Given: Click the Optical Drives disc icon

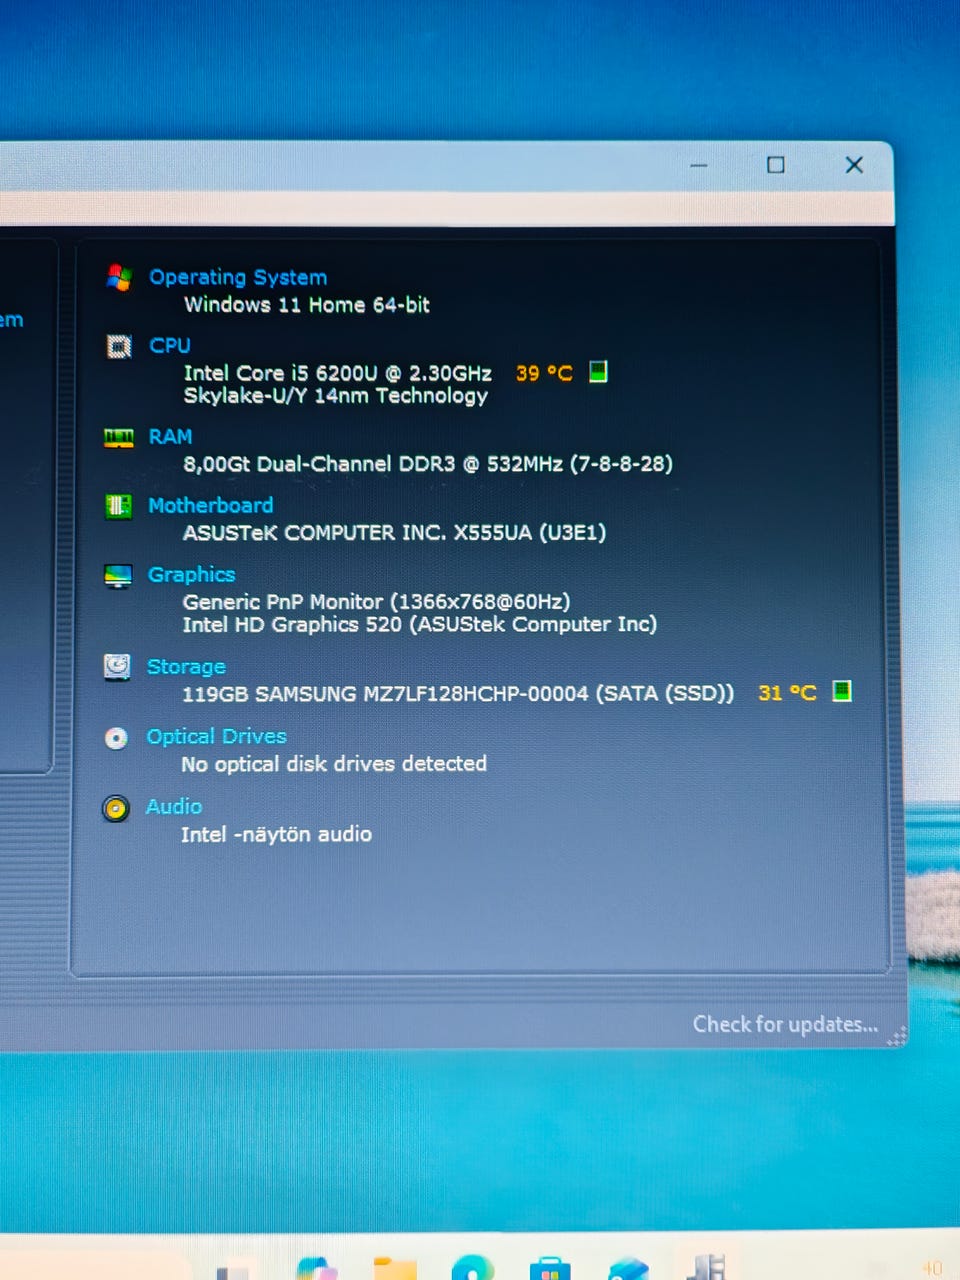Looking at the screenshot, I should (x=116, y=738).
